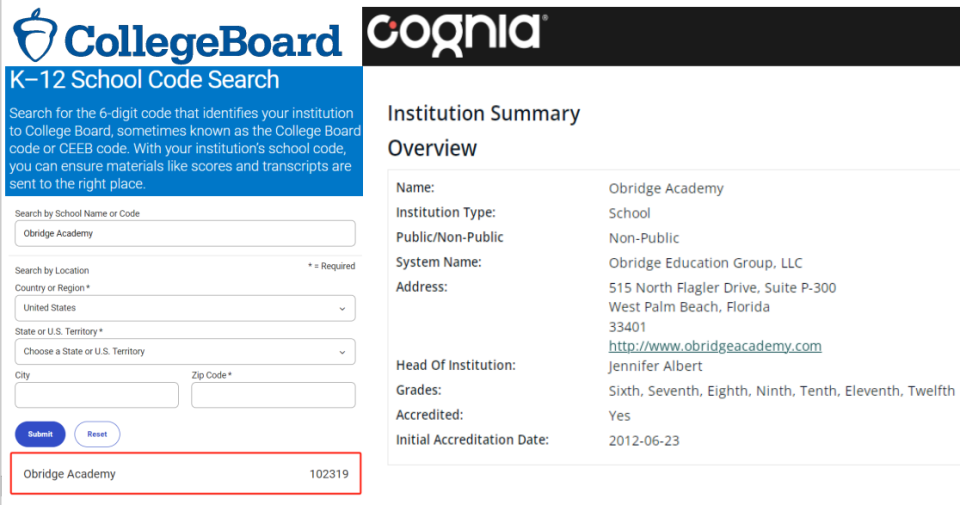This screenshot has height=505, width=960.
Task: Click the Reset button
Action: (x=97, y=434)
